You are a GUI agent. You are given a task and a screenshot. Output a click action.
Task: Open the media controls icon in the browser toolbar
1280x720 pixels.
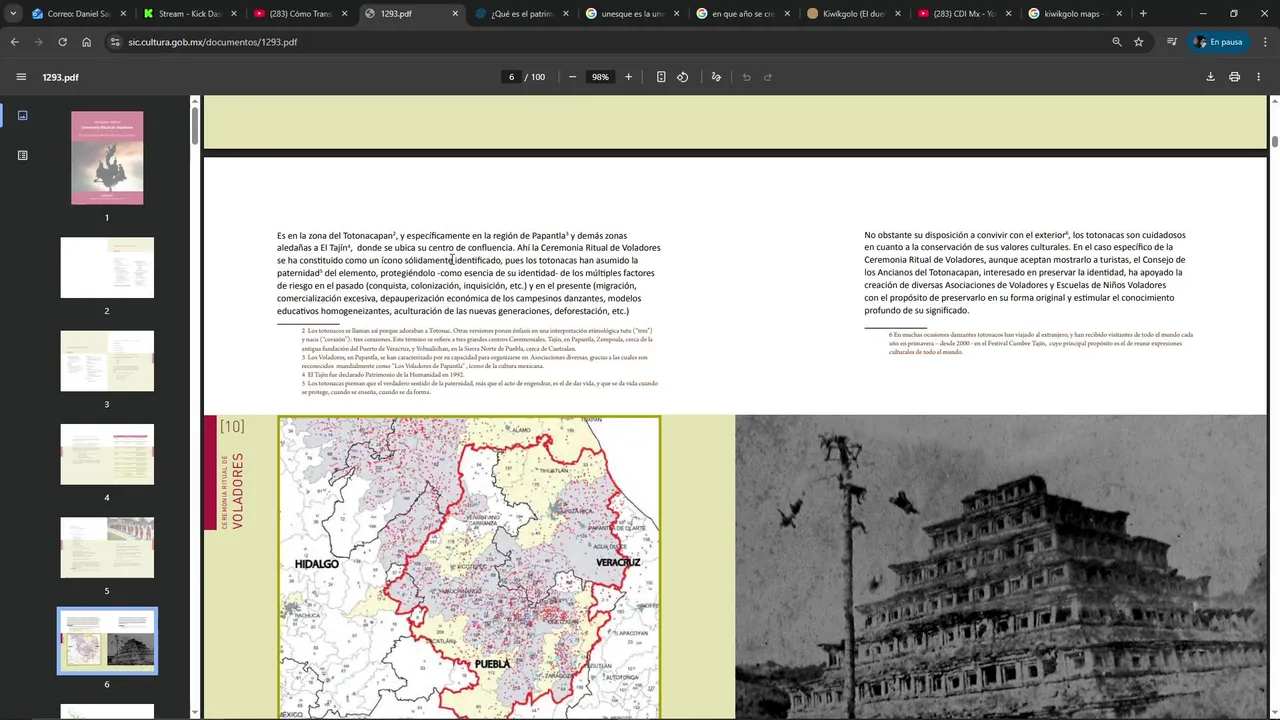point(1172,42)
